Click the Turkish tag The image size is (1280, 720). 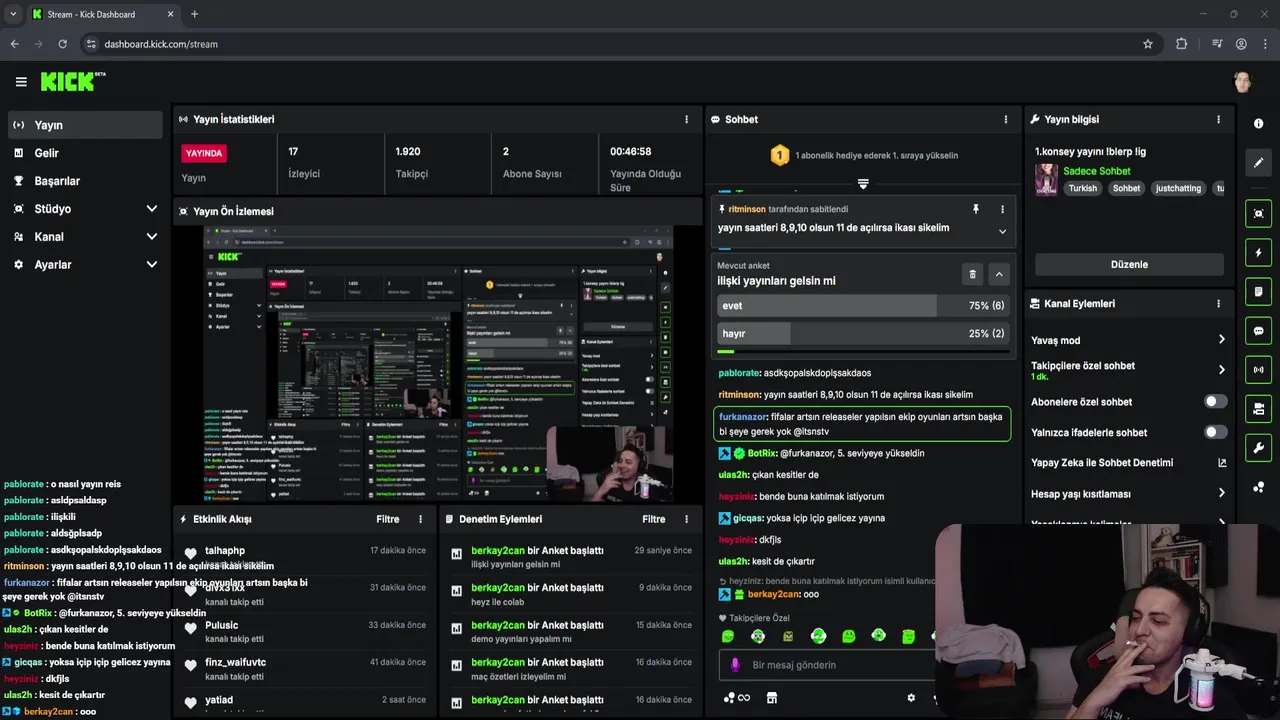click(1082, 188)
